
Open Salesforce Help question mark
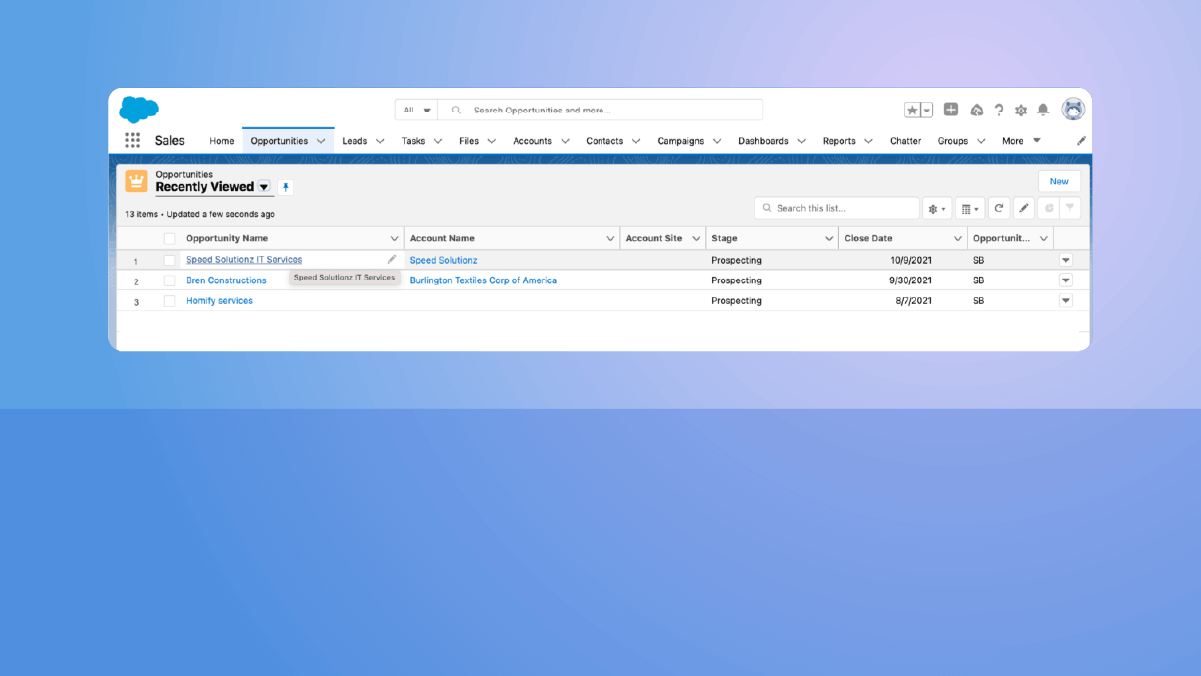pos(998,110)
